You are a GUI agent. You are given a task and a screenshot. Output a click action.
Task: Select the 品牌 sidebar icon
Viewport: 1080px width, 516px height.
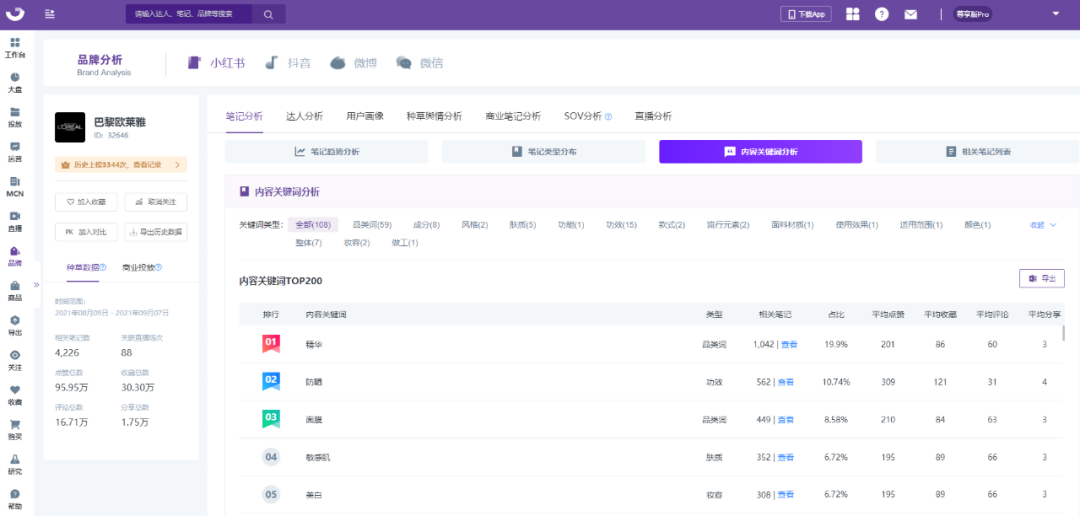point(15,256)
